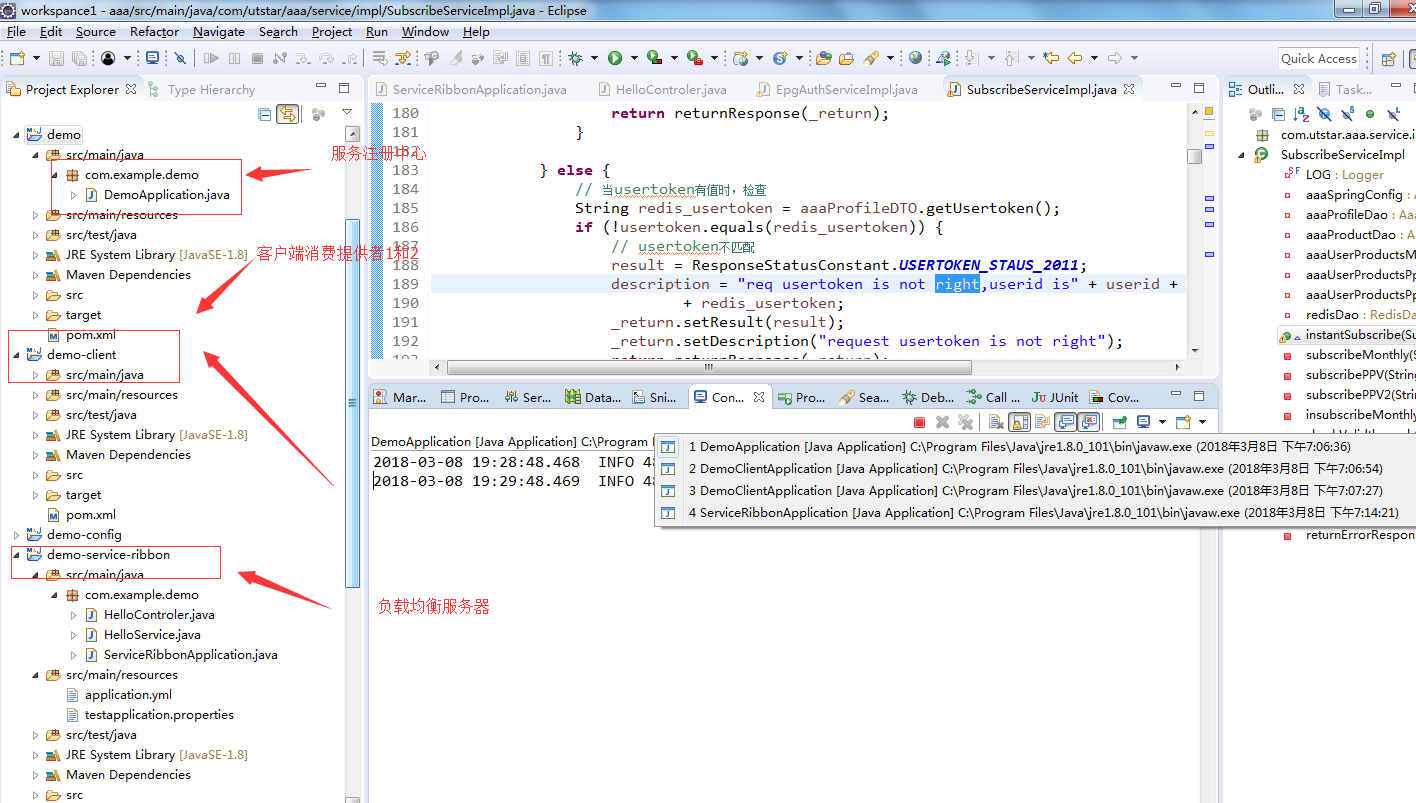Expand the demo-config project node
The image size is (1416, 803).
16,535
